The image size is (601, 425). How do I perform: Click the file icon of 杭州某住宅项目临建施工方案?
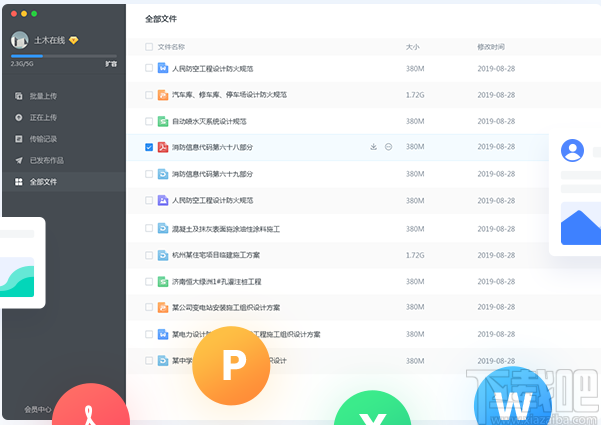(163, 255)
